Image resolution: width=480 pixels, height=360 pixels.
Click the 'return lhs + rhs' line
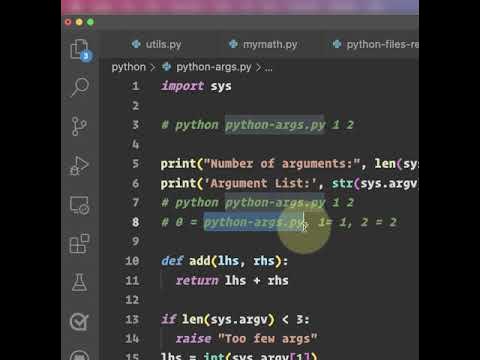tap(232, 281)
